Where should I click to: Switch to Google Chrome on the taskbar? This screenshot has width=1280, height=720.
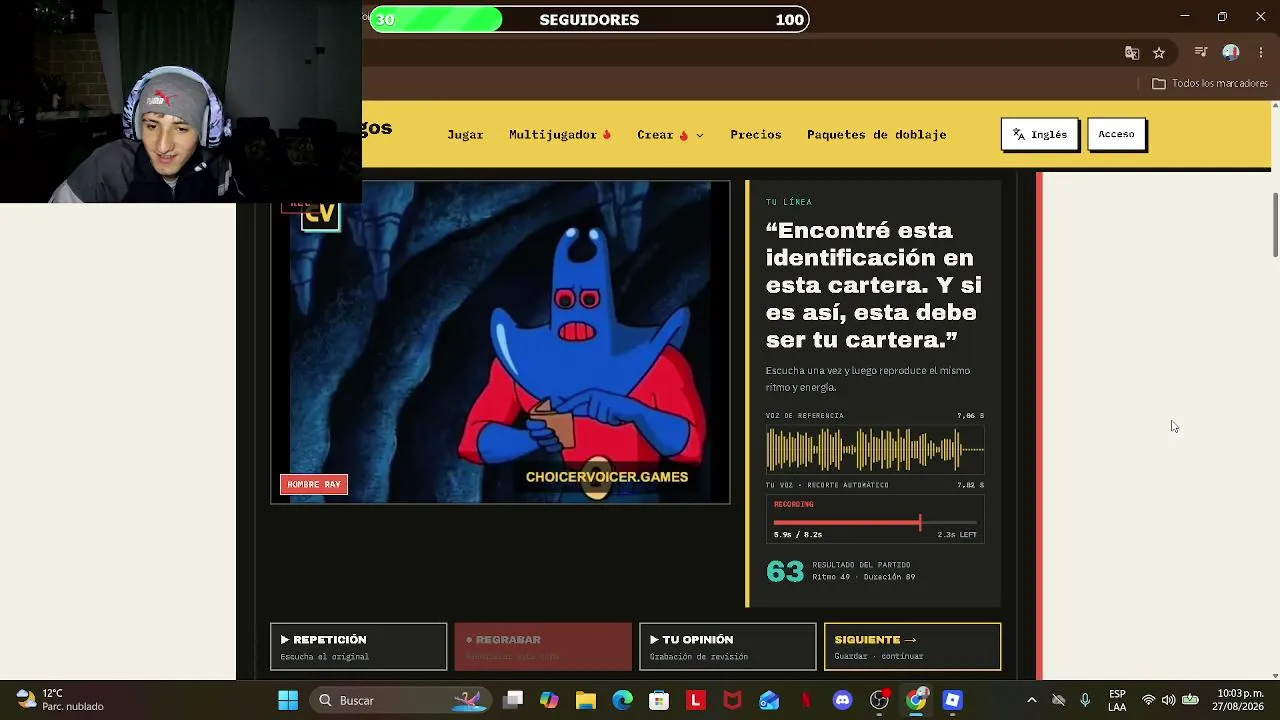(916, 700)
